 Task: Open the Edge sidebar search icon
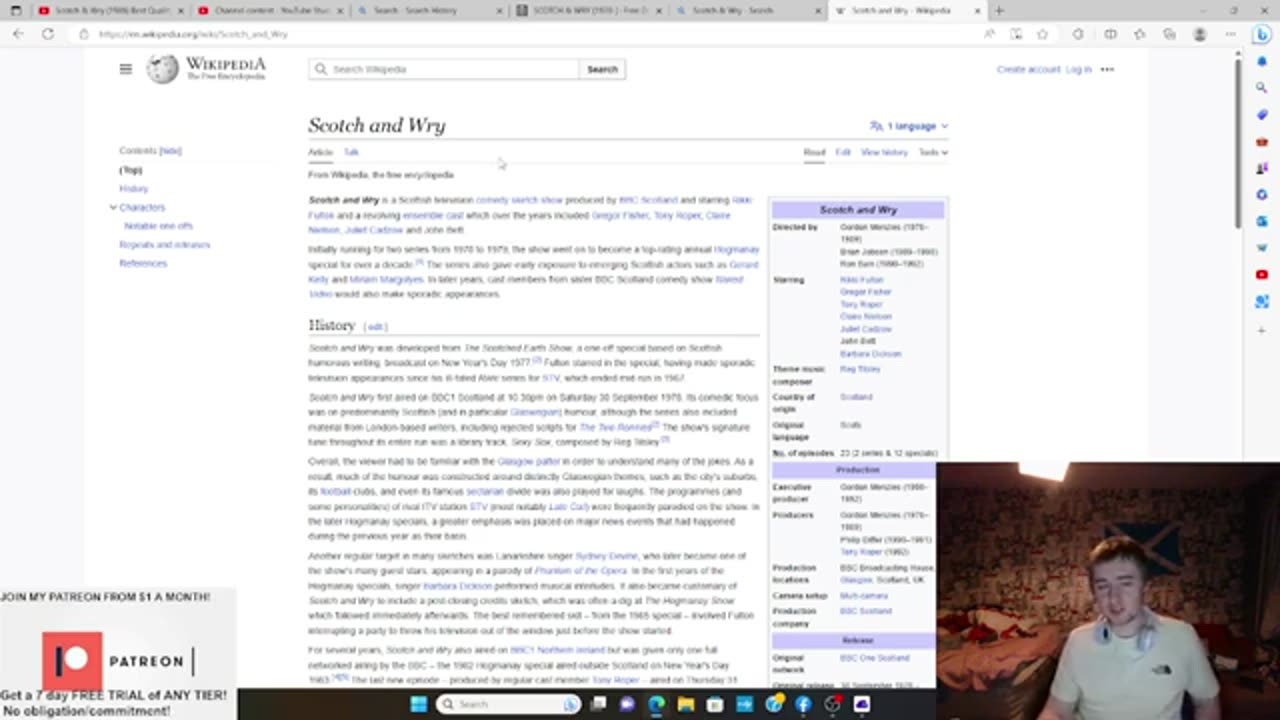pos(1262,88)
